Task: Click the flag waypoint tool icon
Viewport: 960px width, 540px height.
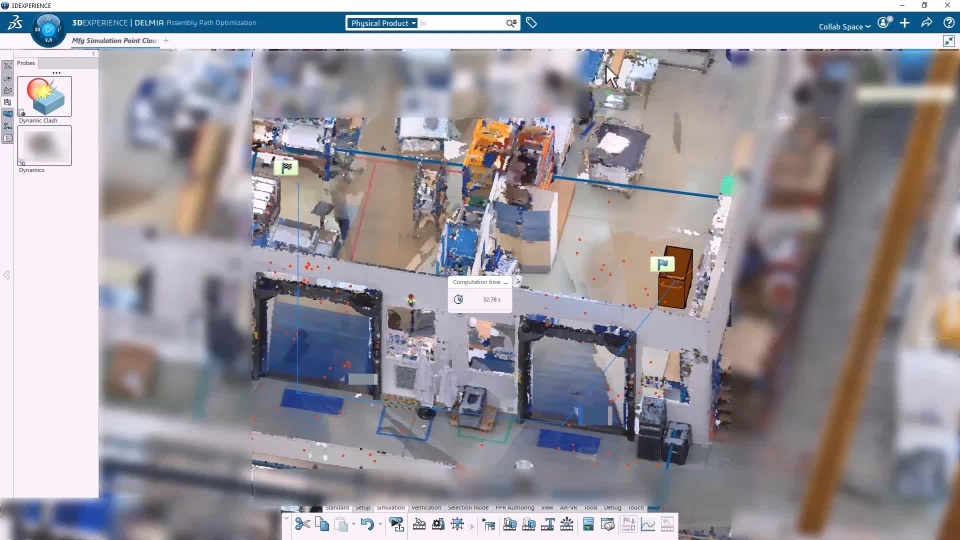Action: pyautogui.click(x=489, y=524)
